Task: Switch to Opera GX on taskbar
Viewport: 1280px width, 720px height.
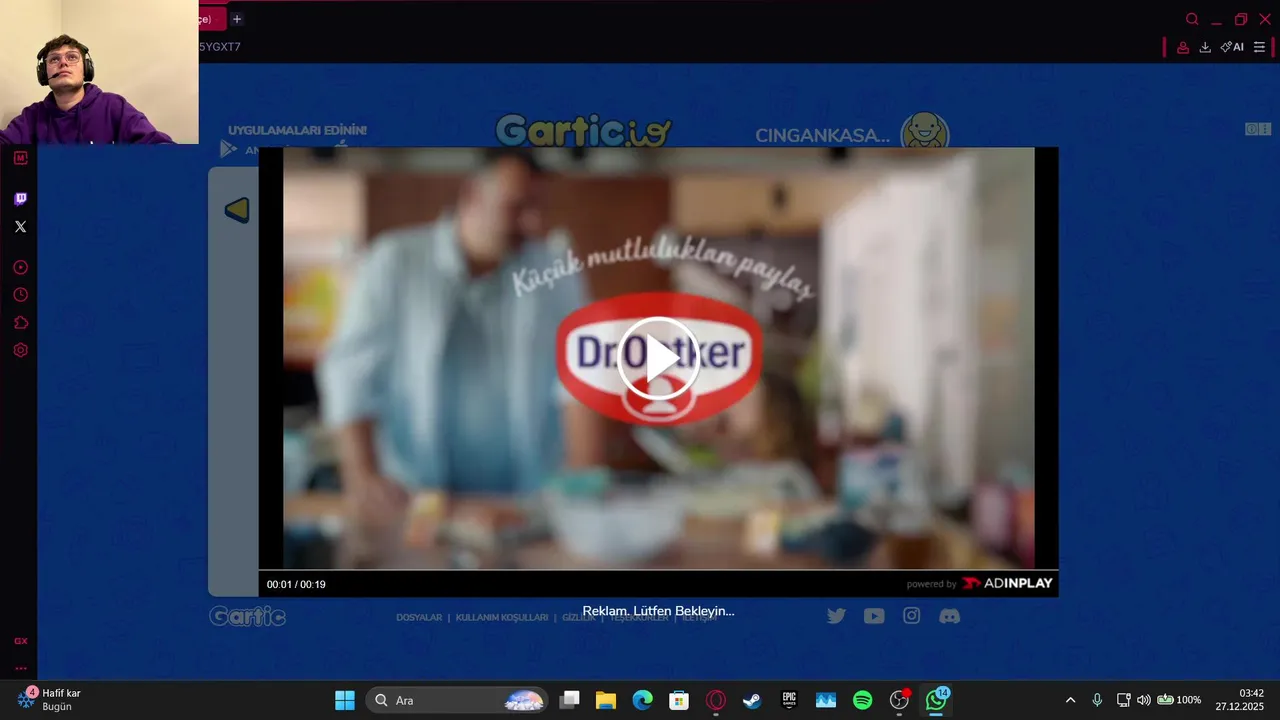Action: [x=716, y=700]
